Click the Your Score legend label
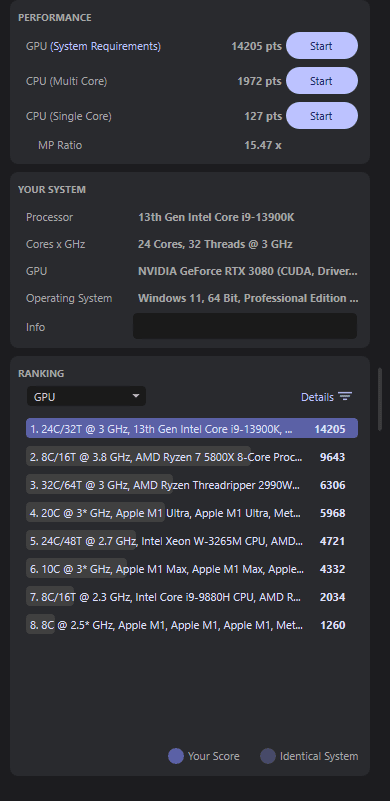 click(x=213, y=756)
